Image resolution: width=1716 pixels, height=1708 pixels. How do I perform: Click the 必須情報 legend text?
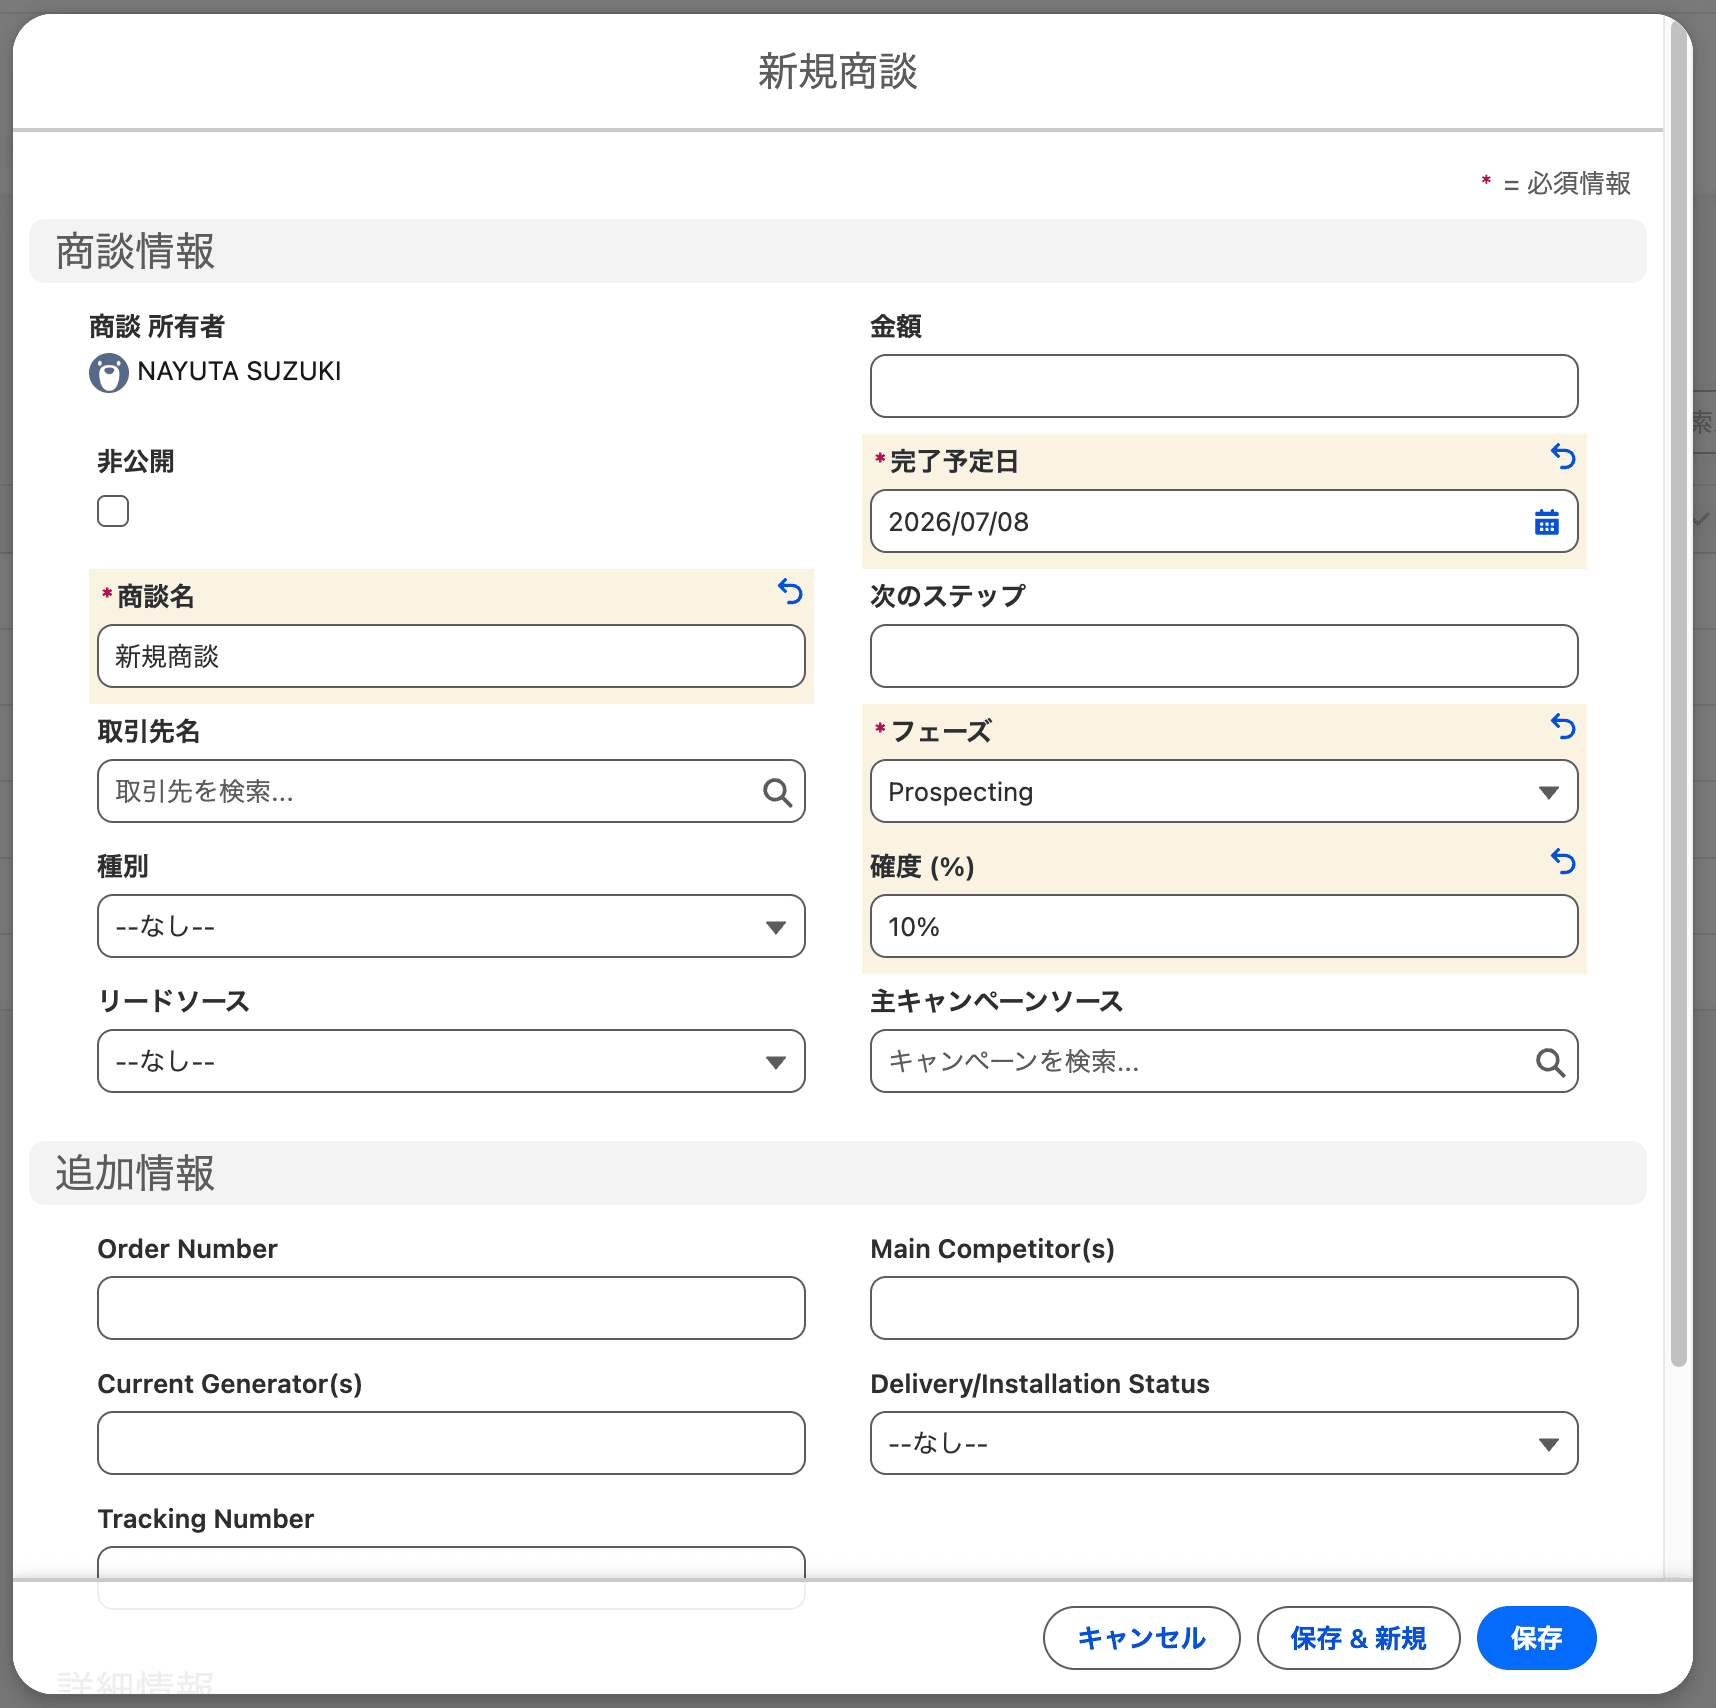[x=1578, y=184]
